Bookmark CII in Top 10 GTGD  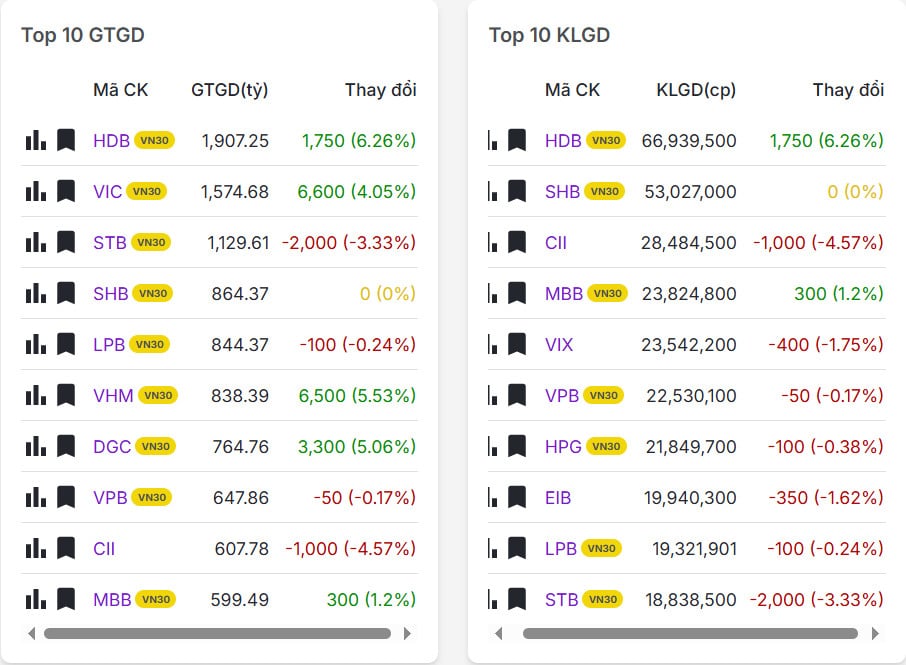coord(66,548)
